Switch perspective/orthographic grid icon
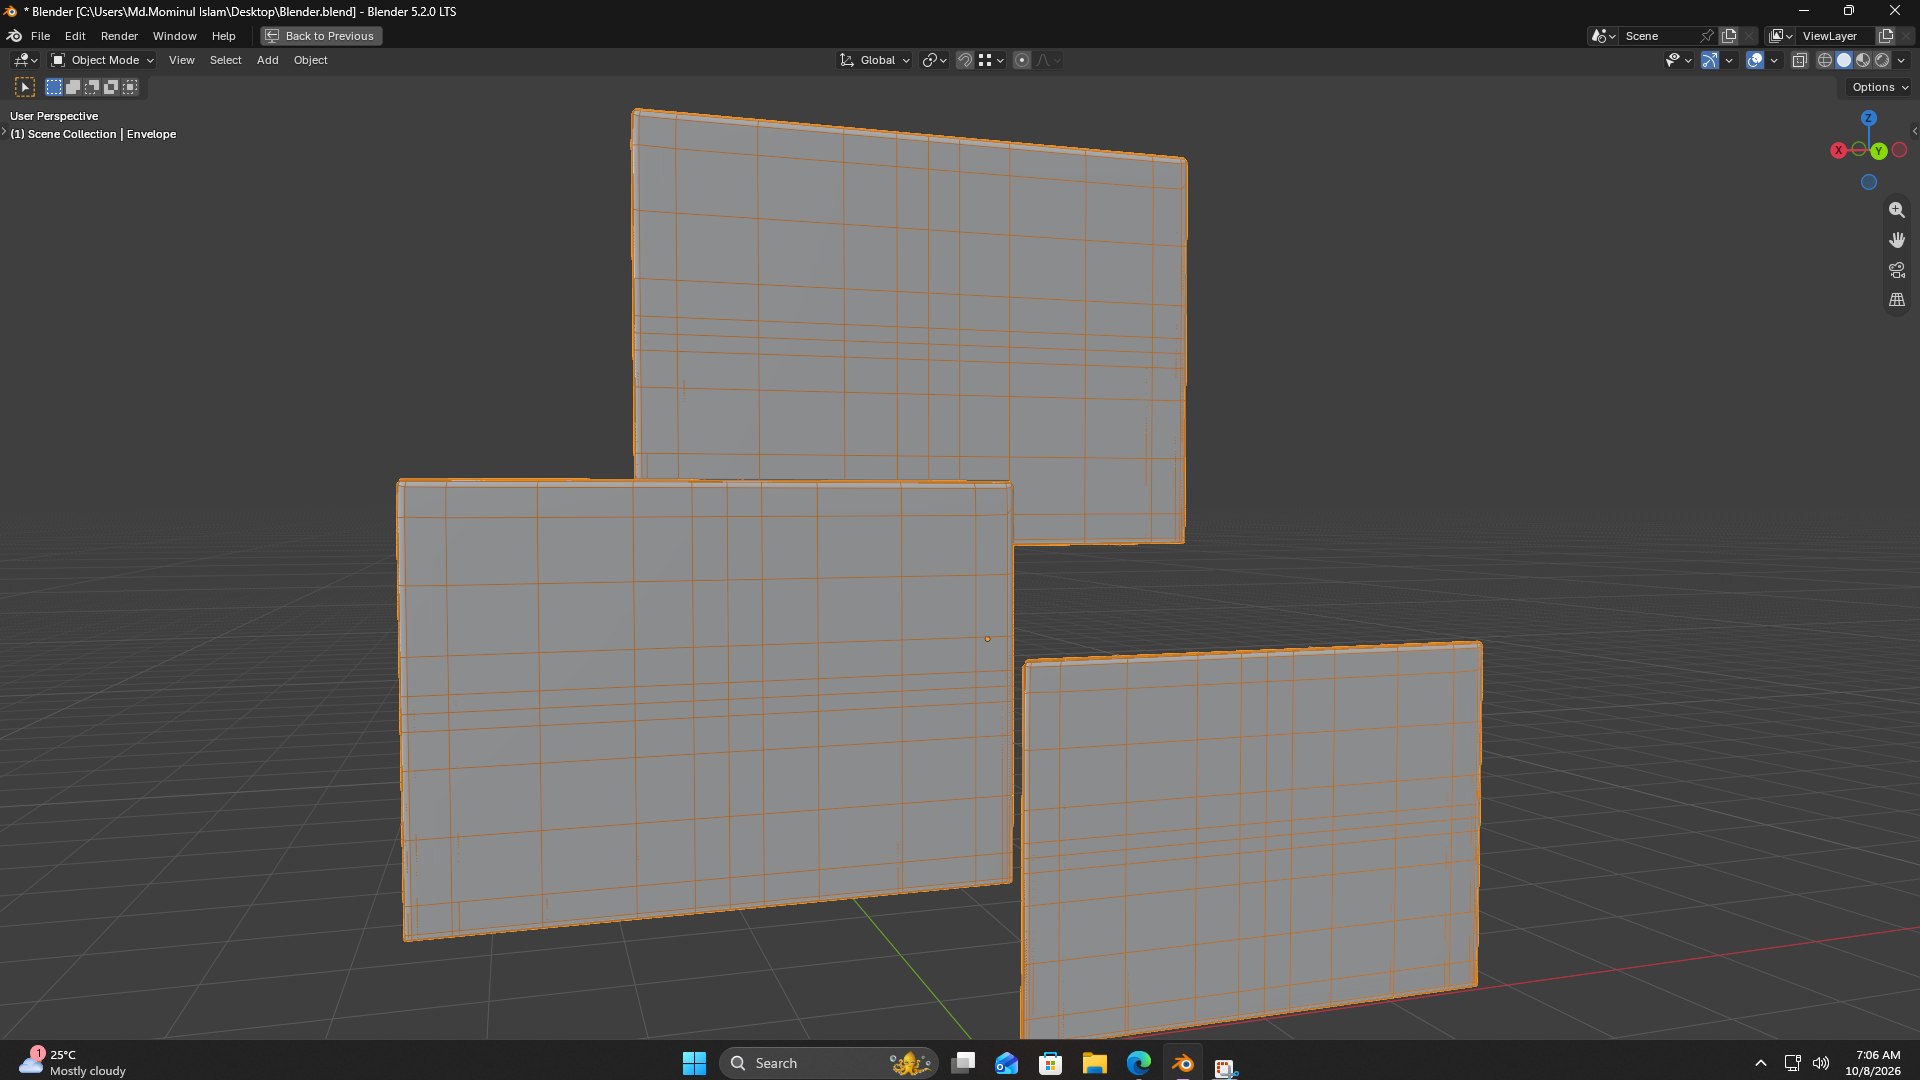 point(1896,300)
